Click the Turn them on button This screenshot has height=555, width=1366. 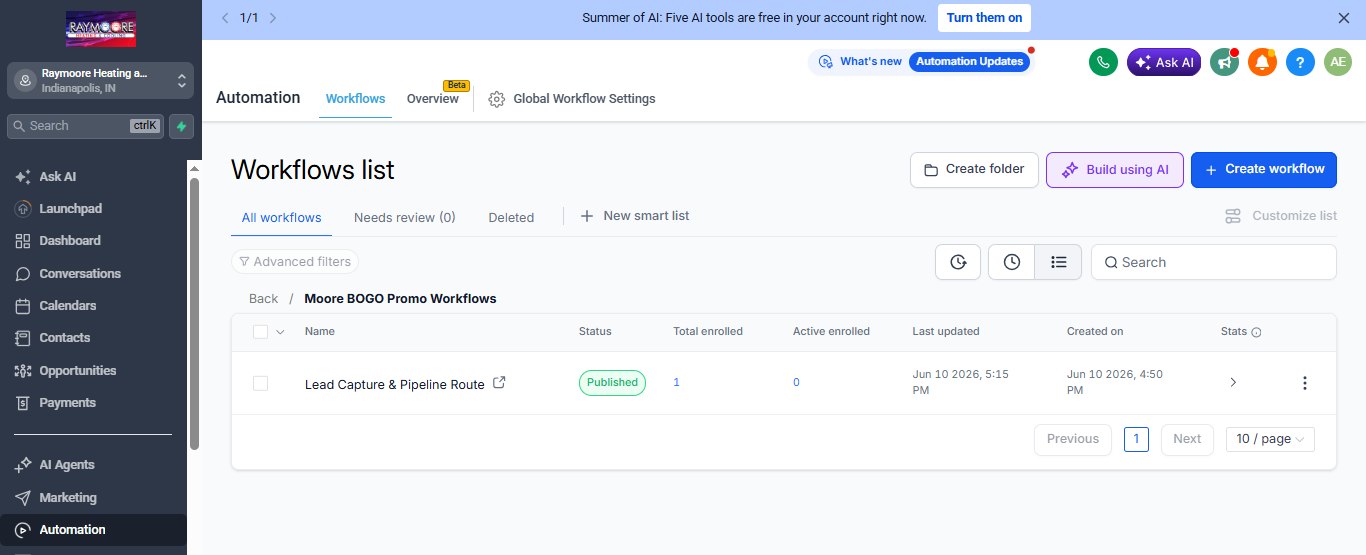[x=984, y=18]
